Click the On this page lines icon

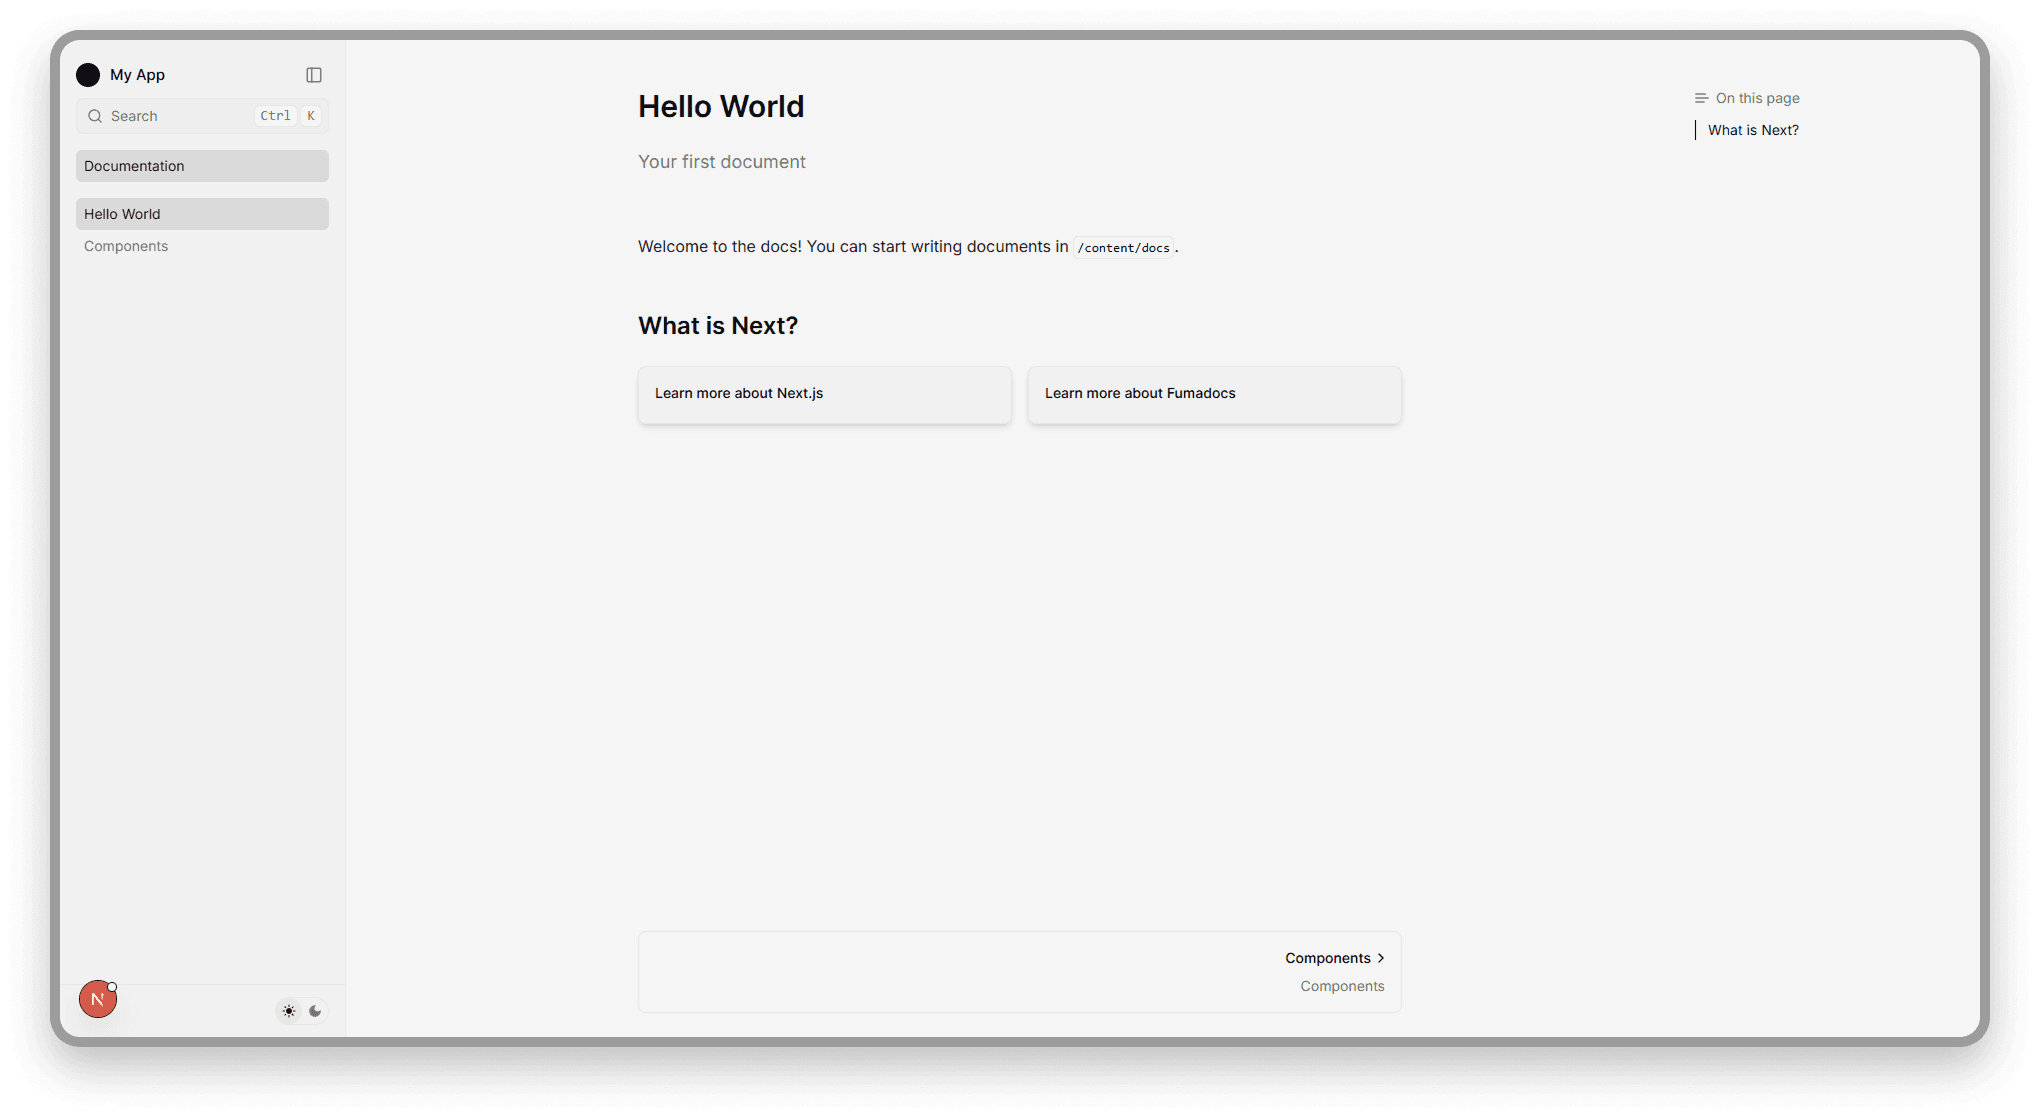coord(1701,98)
